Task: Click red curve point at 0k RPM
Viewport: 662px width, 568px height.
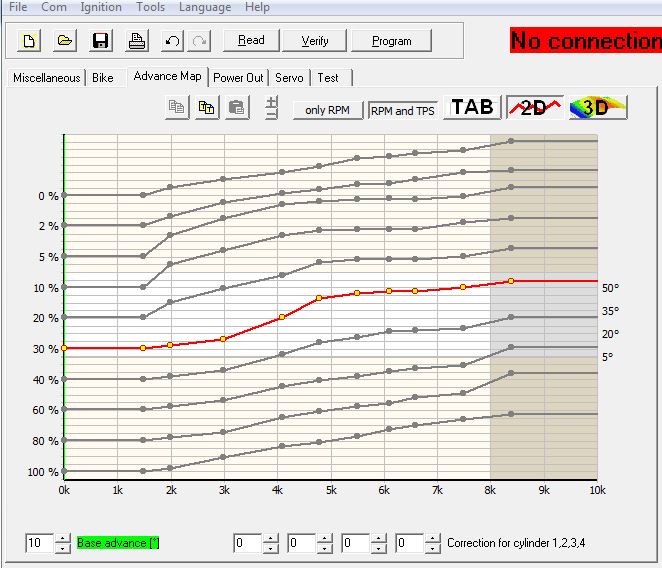Action: pyautogui.click(x=64, y=348)
